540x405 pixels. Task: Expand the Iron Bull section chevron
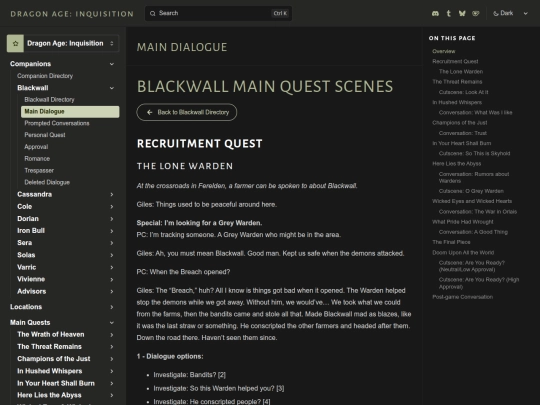(112, 231)
